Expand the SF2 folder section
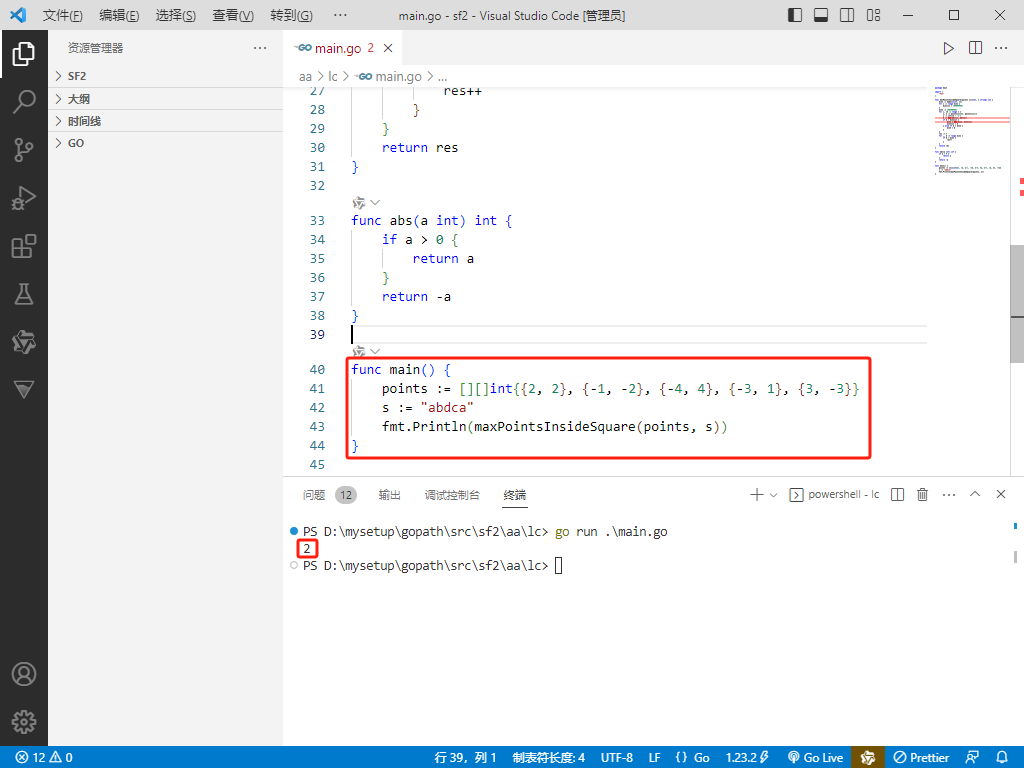Screen dimensions: 1024x768 pyautogui.click(x=165, y=76)
